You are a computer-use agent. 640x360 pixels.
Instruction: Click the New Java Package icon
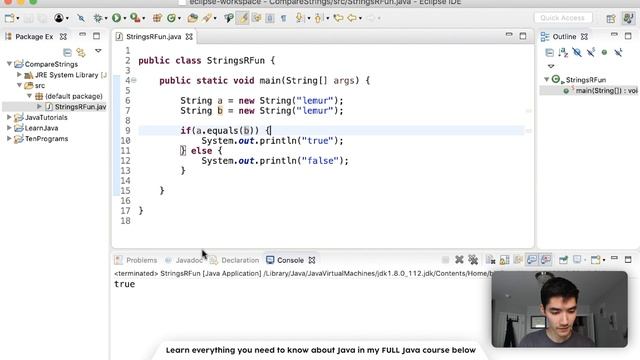[x=157, y=18]
